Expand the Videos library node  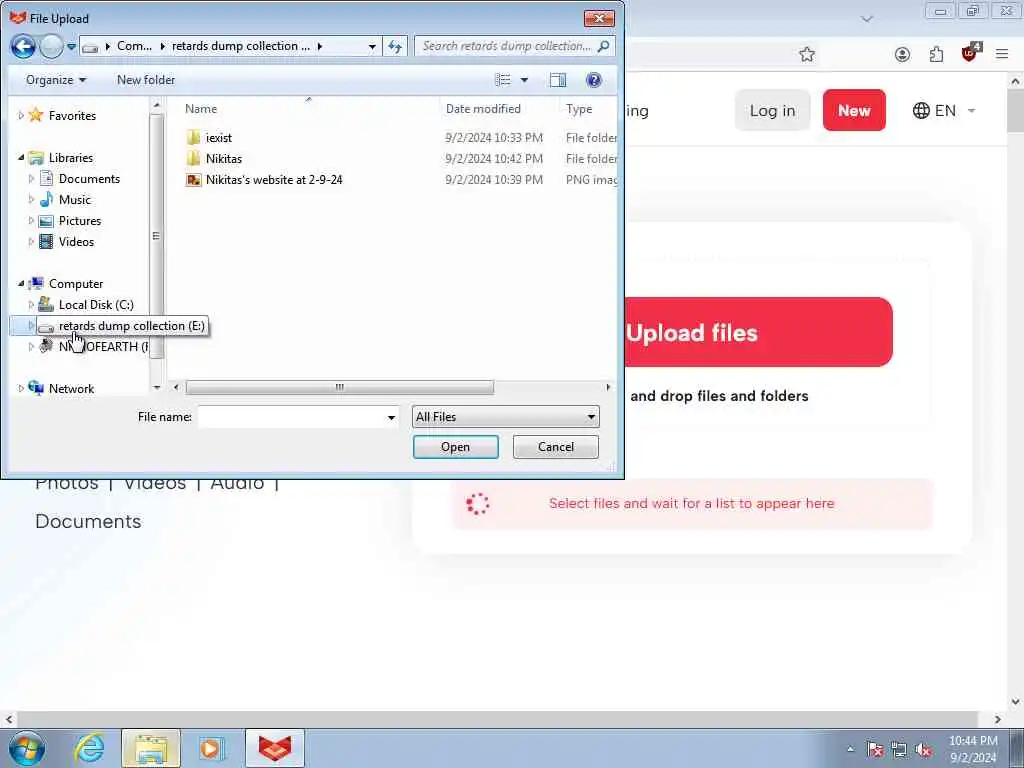click(x=31, y=242)
